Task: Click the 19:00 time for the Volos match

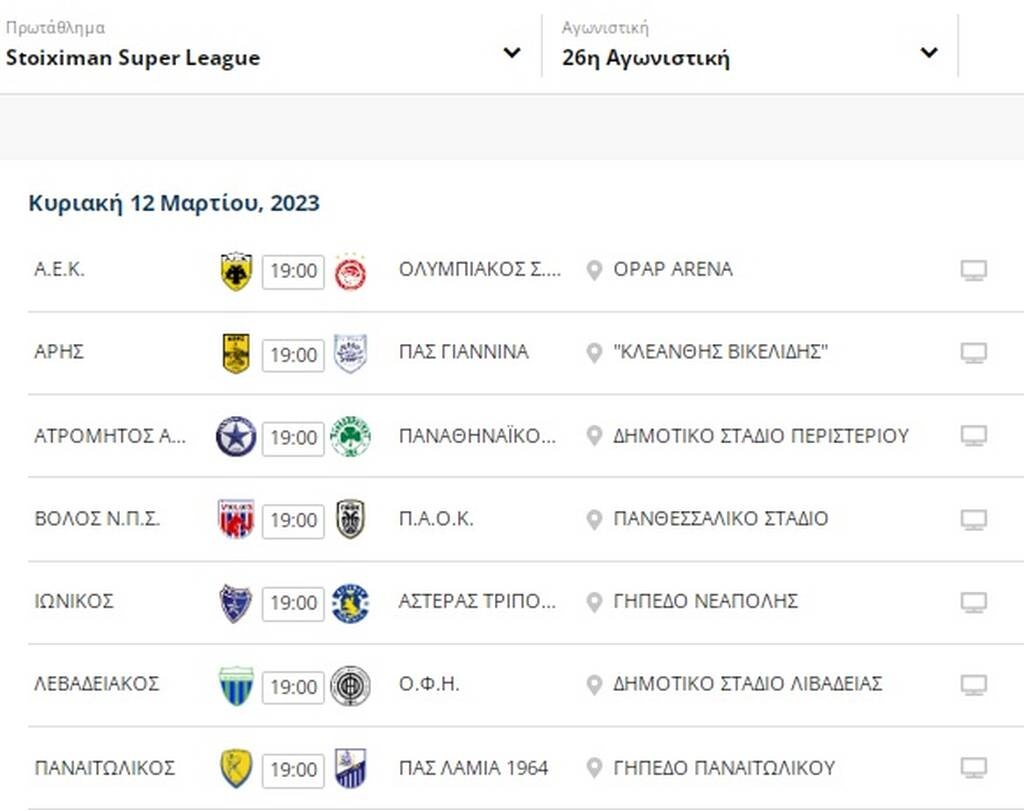Action: coord(293,519)
